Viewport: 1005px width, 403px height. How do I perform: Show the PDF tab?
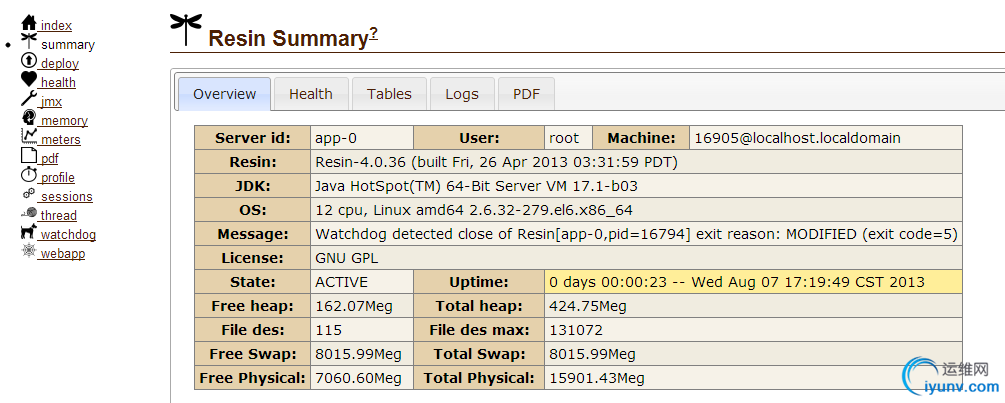(x=526, y=94)
